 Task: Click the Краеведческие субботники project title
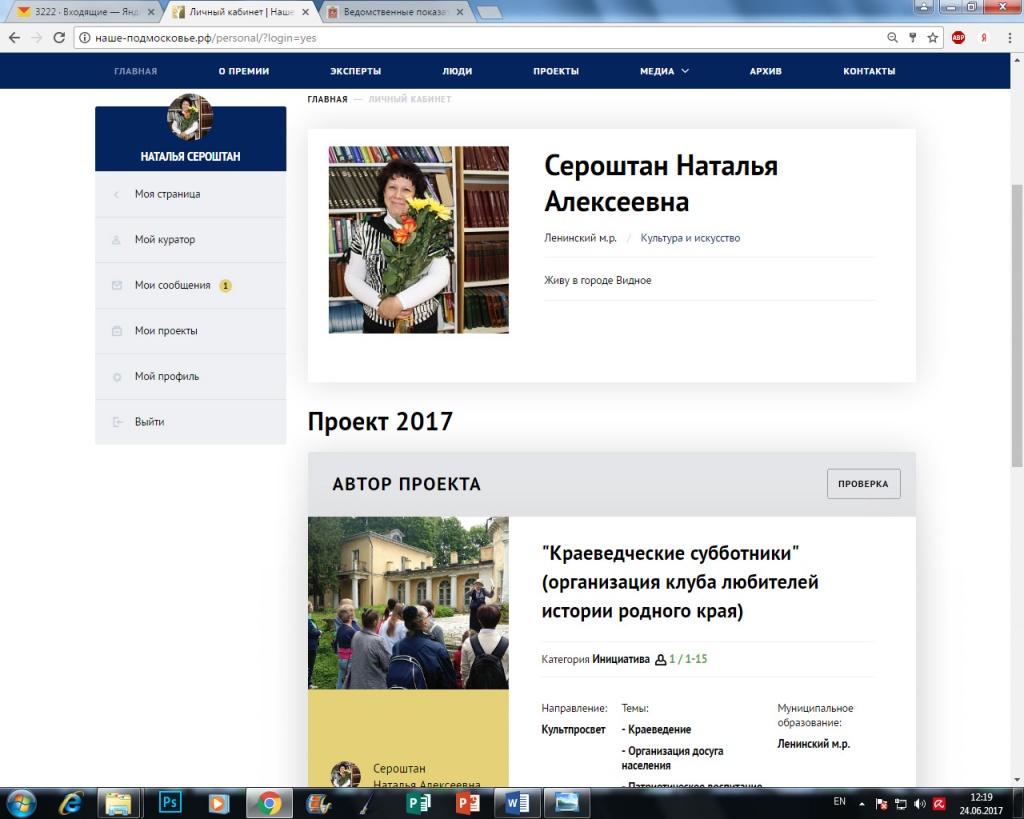680,582
